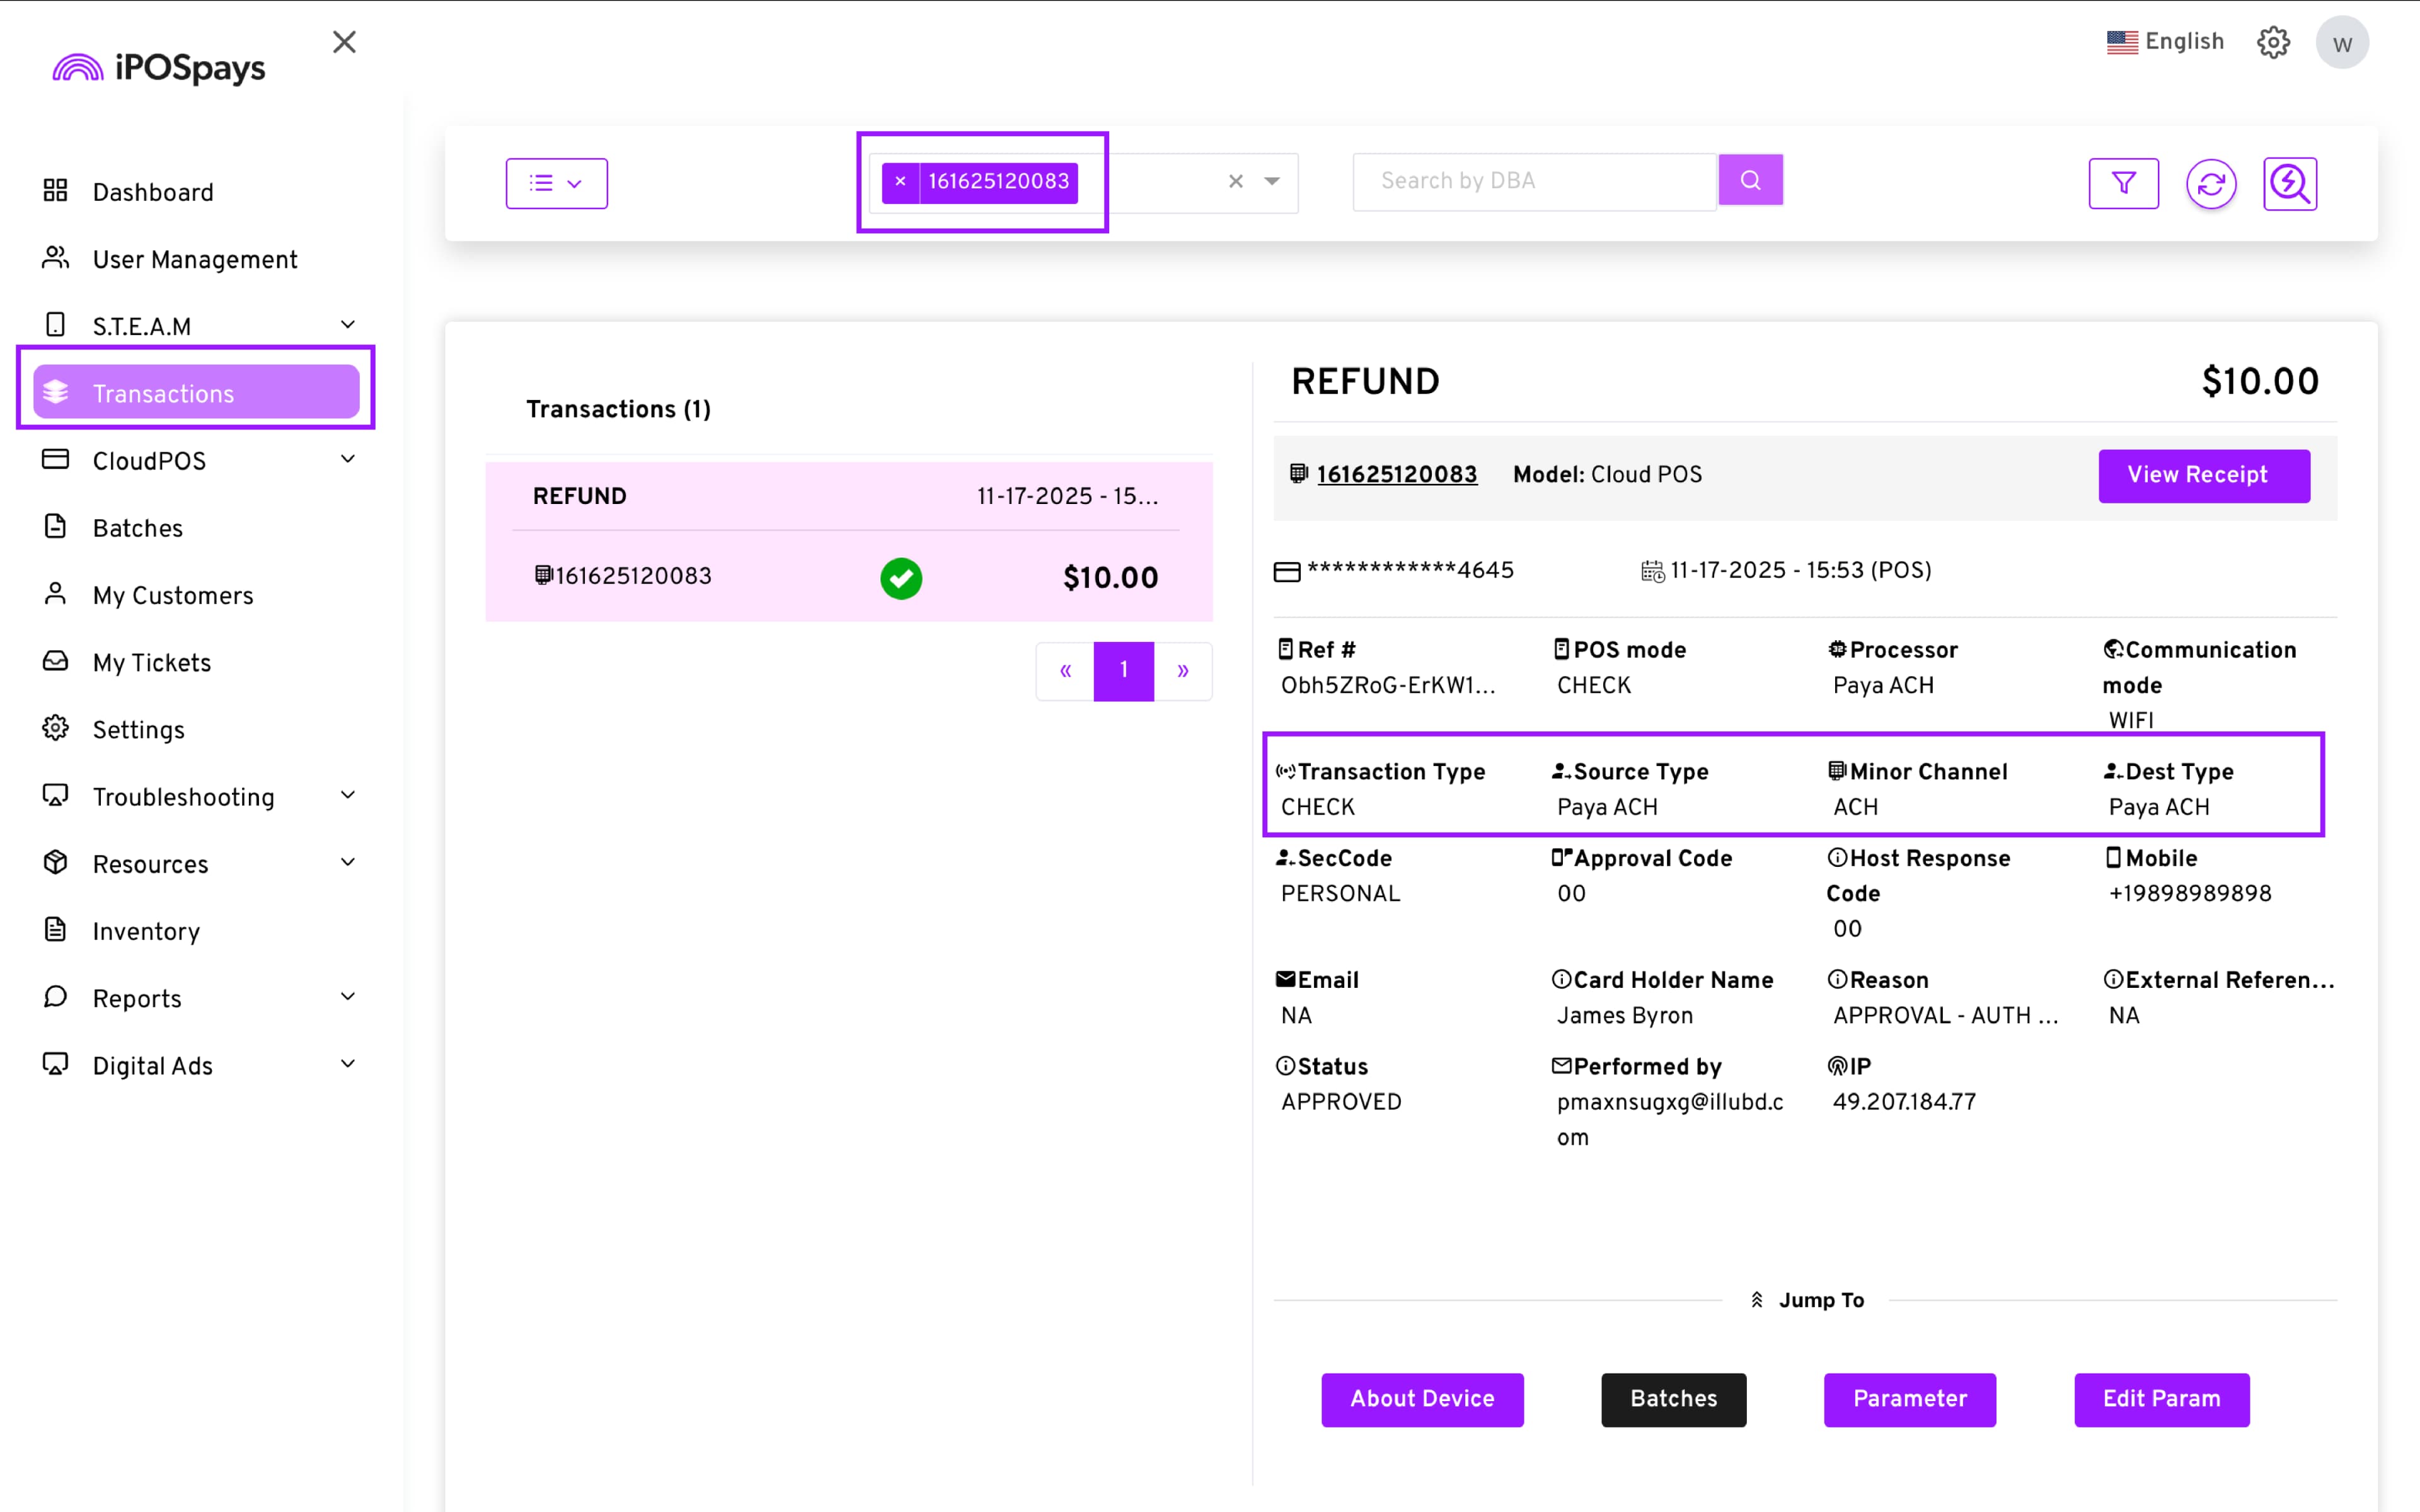Image resolution: width=2420 pixels, height=1512 pixels.
Task: Click the magenta search magnifier button
Action: (1750, 180)
